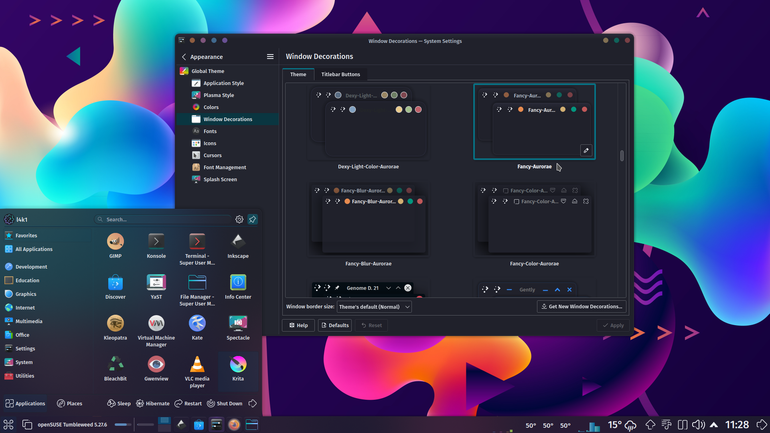Image resolution: width=770 pixels, height=433 pixels.
Task: Launch Spectacle screenshot tool
Action: click(x=238, y=327)
